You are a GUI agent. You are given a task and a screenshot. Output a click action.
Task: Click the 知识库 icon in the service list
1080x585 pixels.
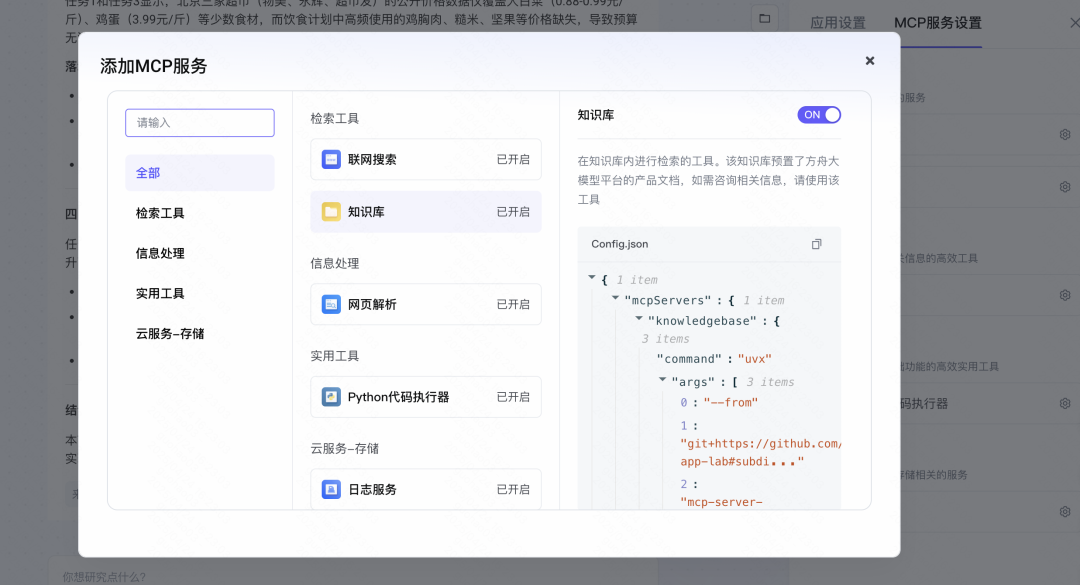330,211
